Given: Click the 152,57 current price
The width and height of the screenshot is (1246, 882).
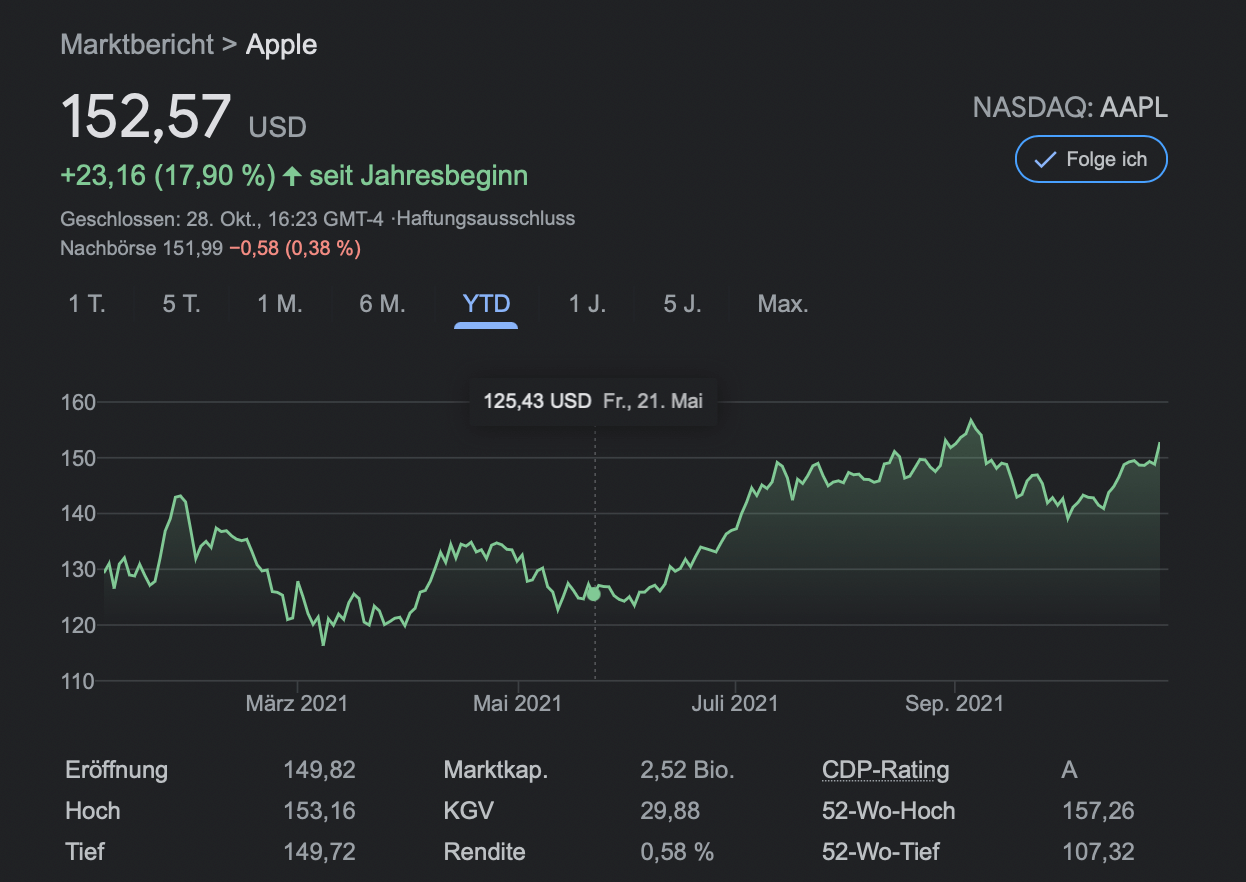Looking at the screenshot, I should (147, 115).
